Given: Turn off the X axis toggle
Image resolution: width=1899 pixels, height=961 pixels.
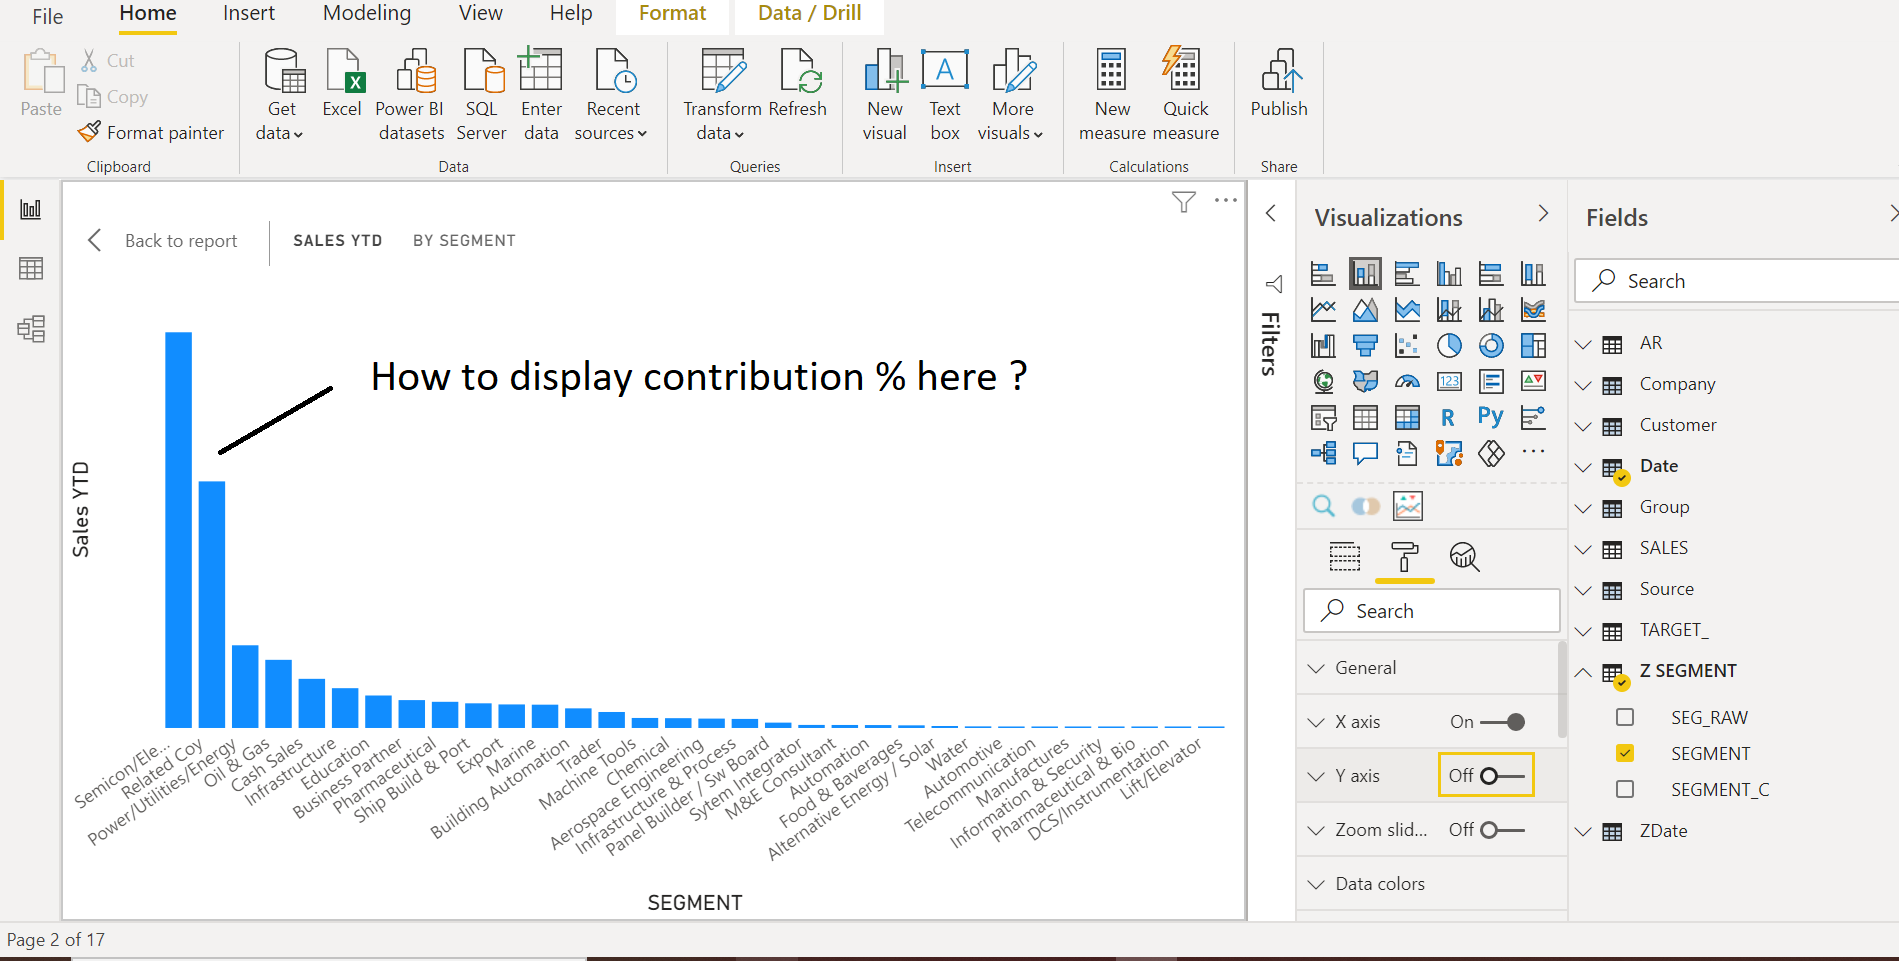Looking at the screenshot, I should 1502,722.
